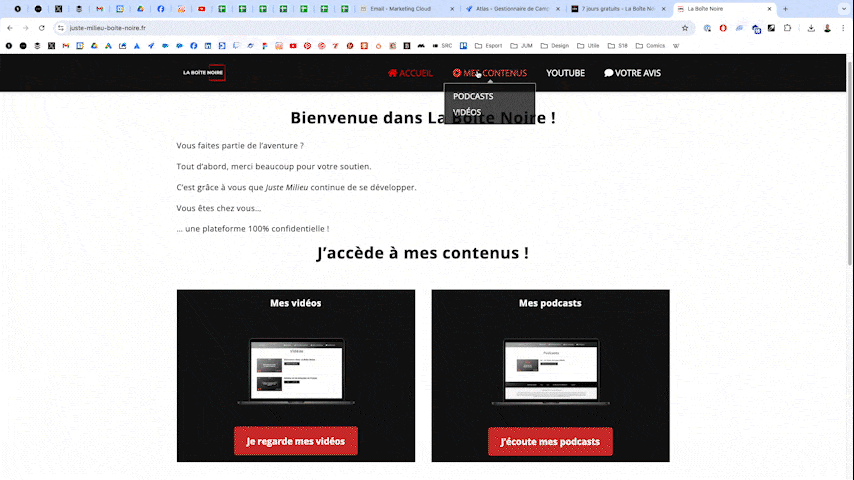Open the YOUTUBE navigation link
Viewport: 854px width, 480px height.
pos(565,73)
